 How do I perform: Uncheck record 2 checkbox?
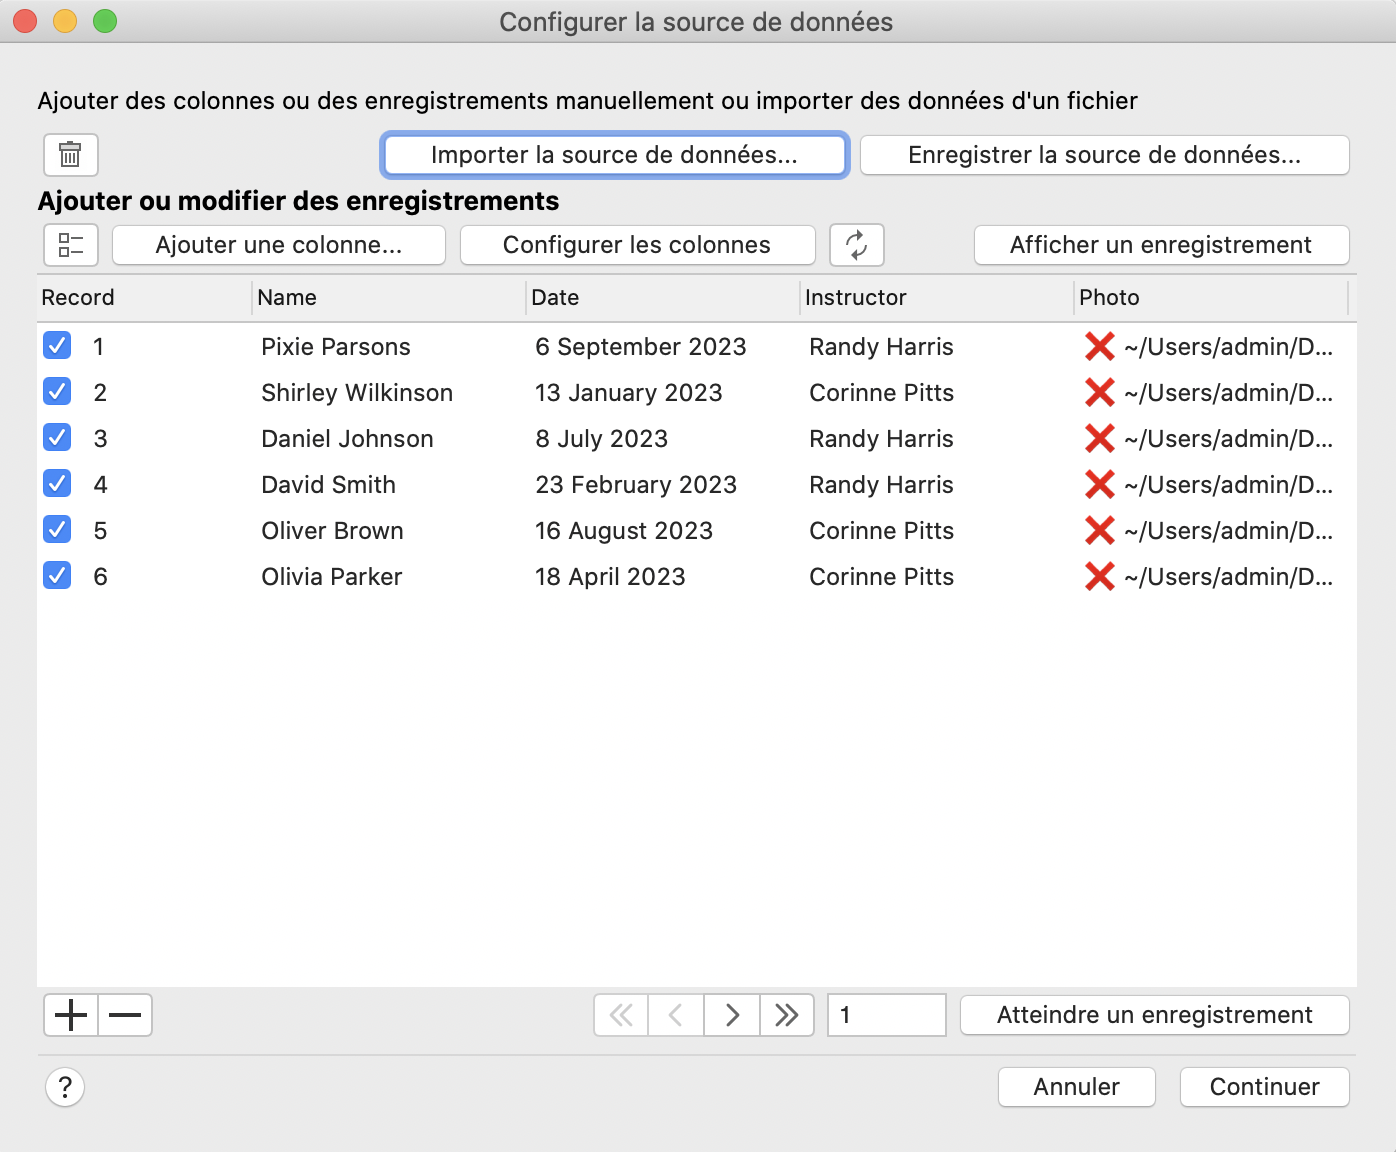(x=57, y=392)
